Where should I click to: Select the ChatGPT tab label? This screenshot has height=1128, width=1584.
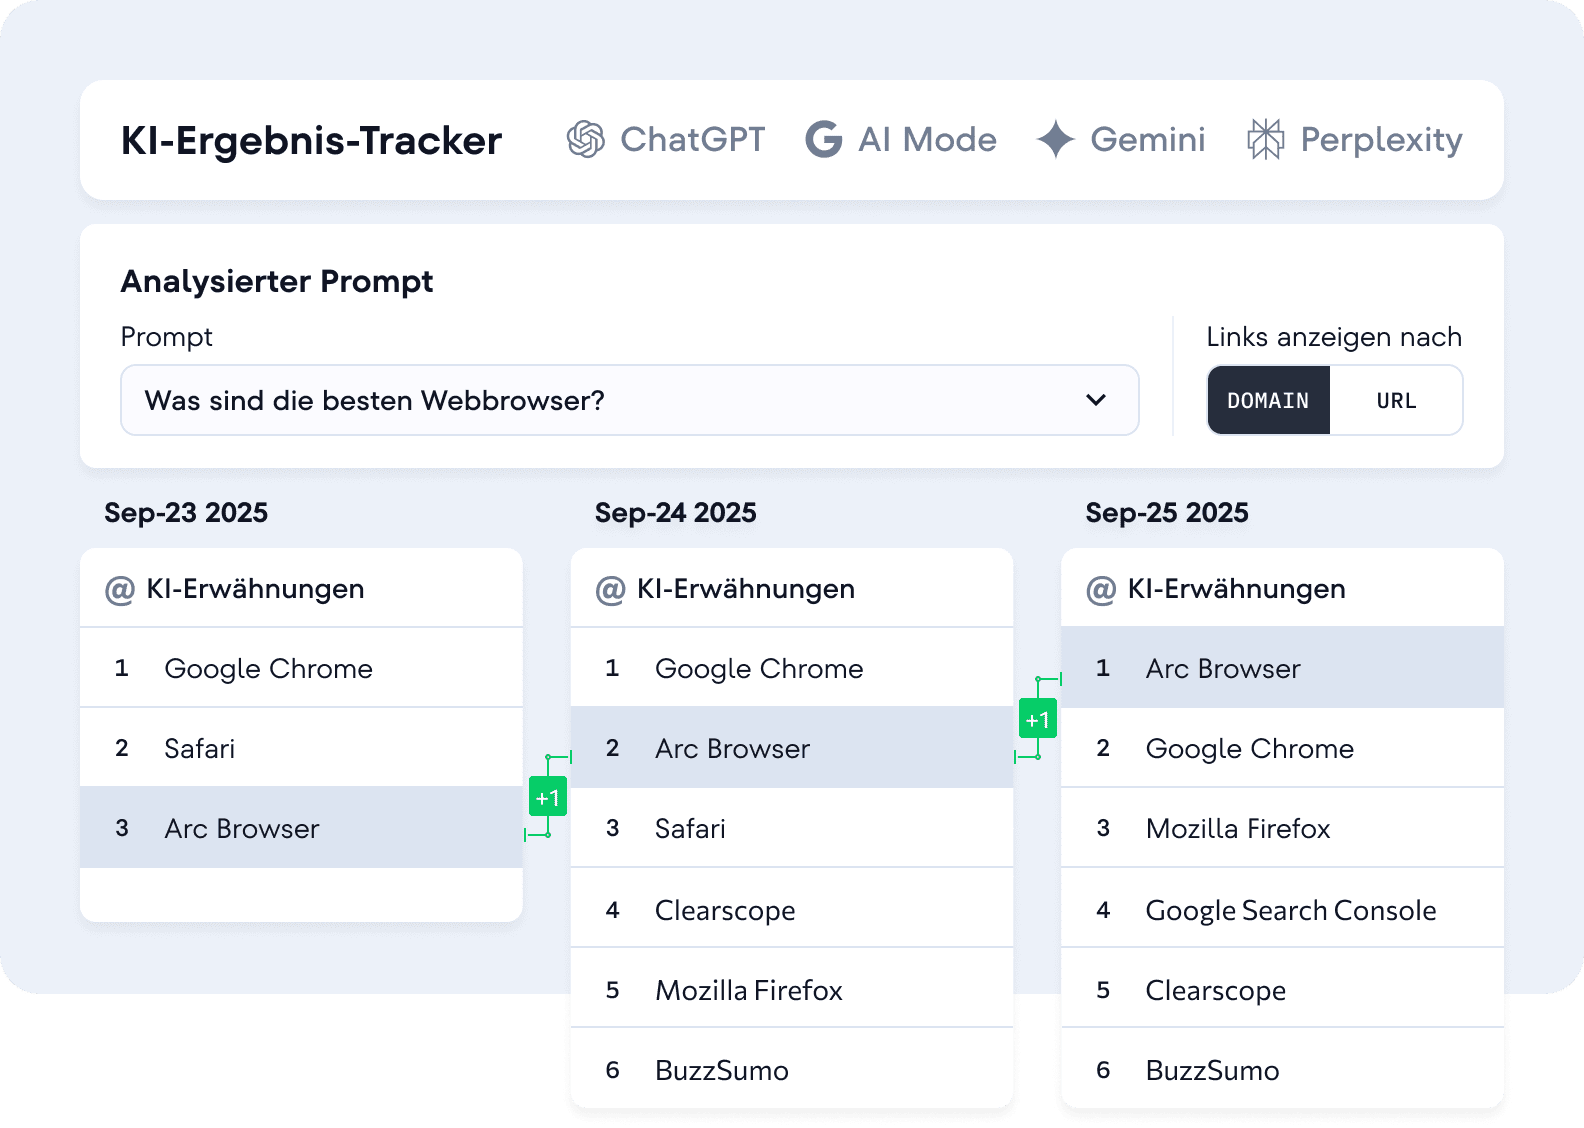point(692,140)
